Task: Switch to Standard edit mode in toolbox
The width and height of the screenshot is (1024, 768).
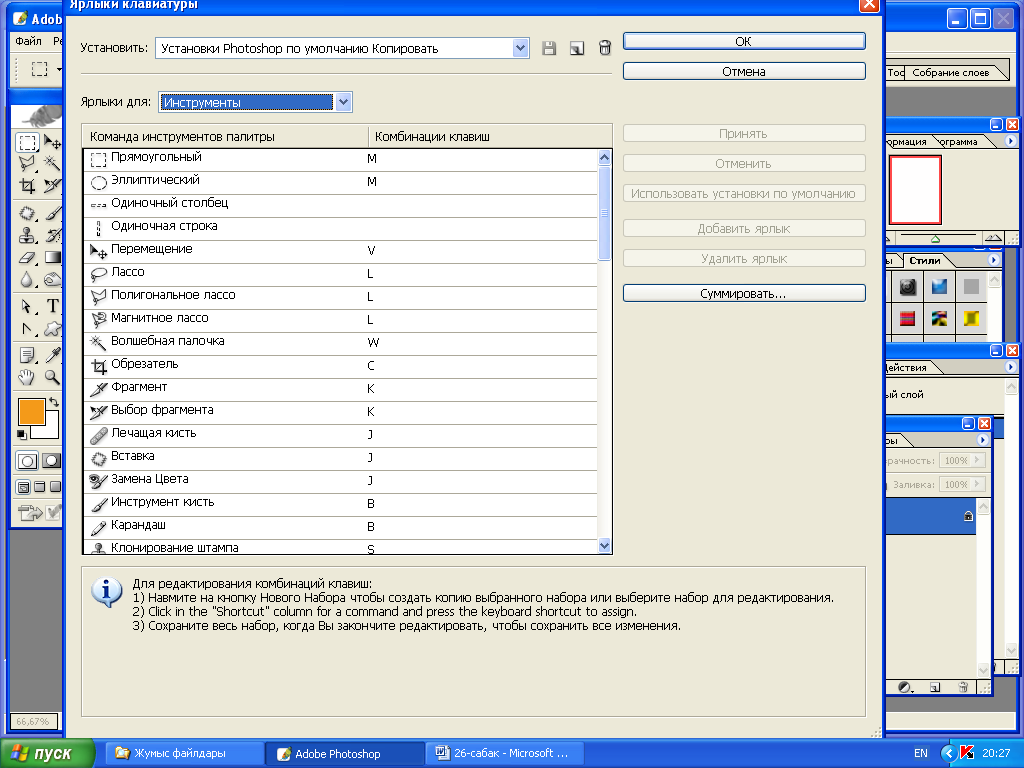Action: pos(27,461)
